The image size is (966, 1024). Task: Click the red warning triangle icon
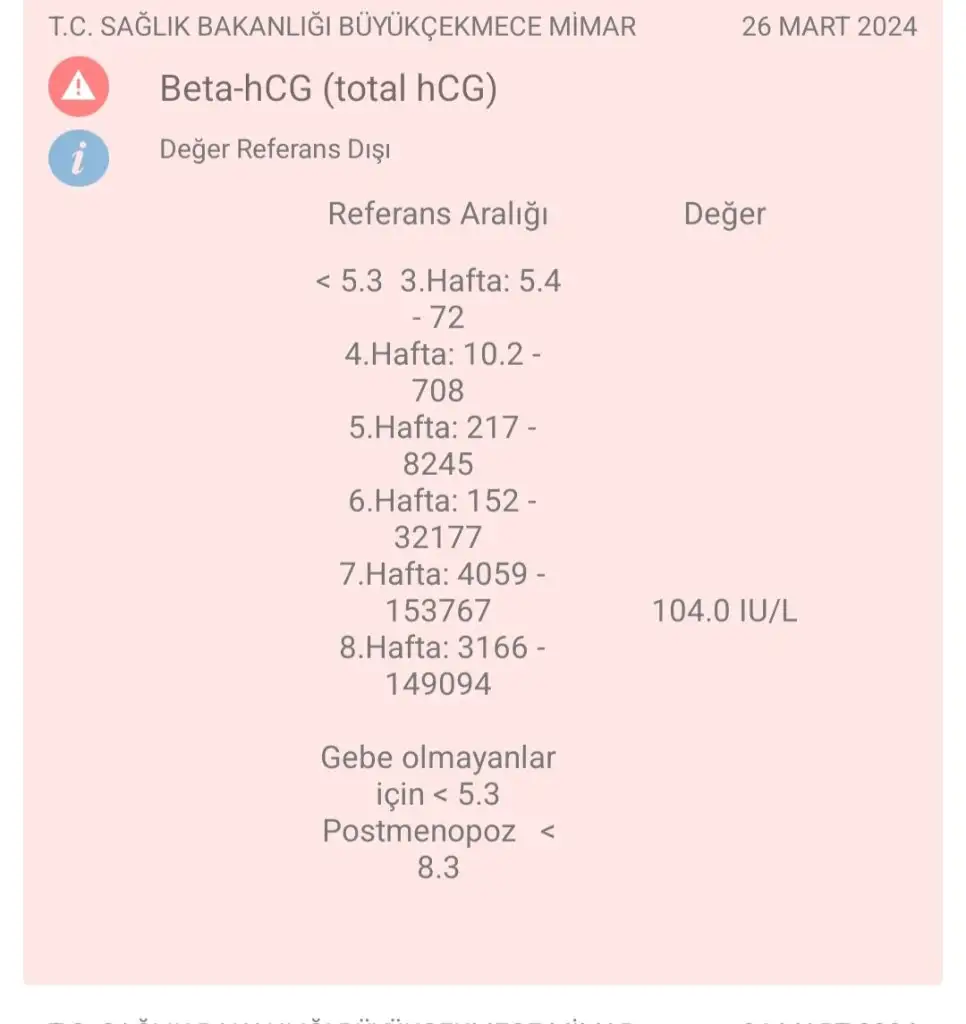(78, 87)
